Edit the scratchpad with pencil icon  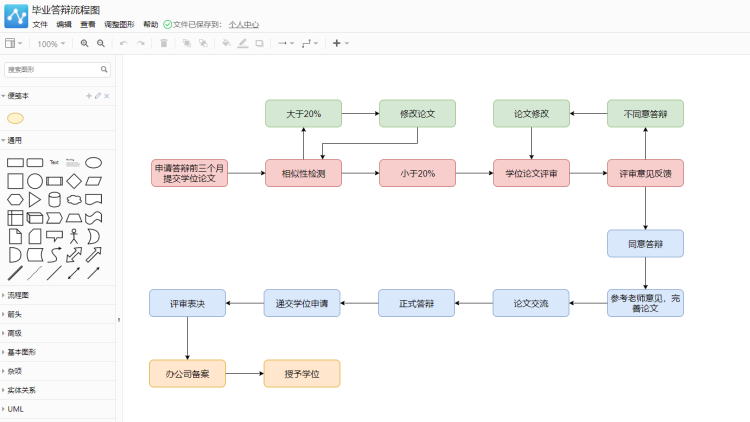tap(98, 96)
